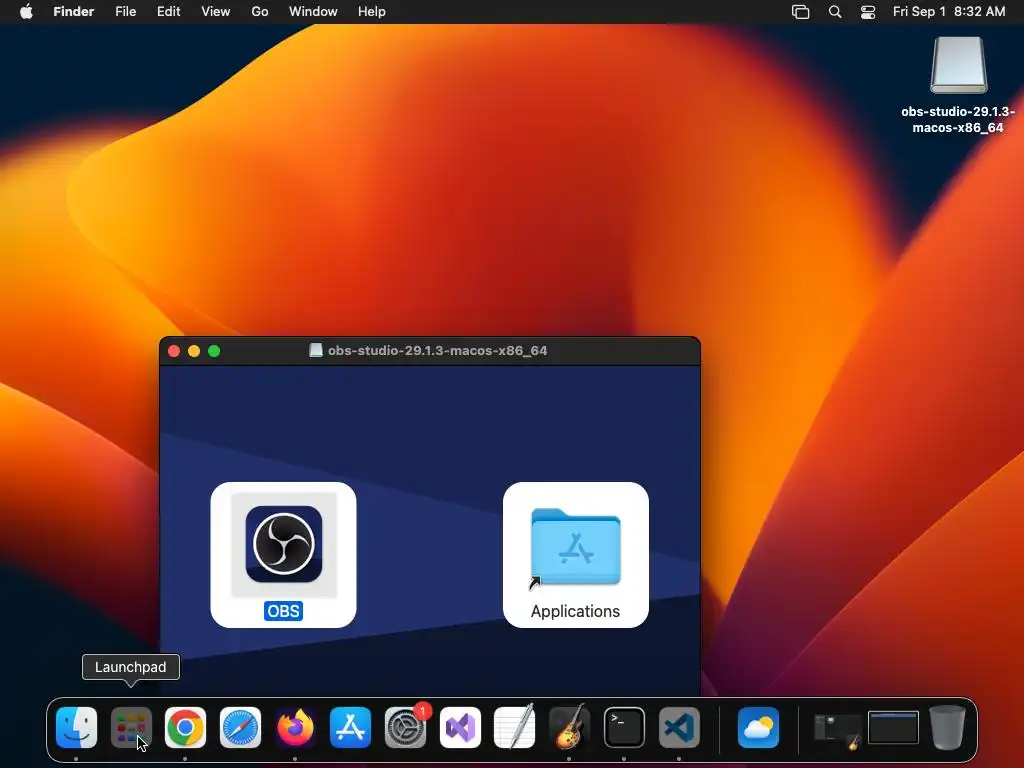Click the disk proxy icon in the window title bar
The width and height of the screenshot is (1024, 768).
[316, 351]
